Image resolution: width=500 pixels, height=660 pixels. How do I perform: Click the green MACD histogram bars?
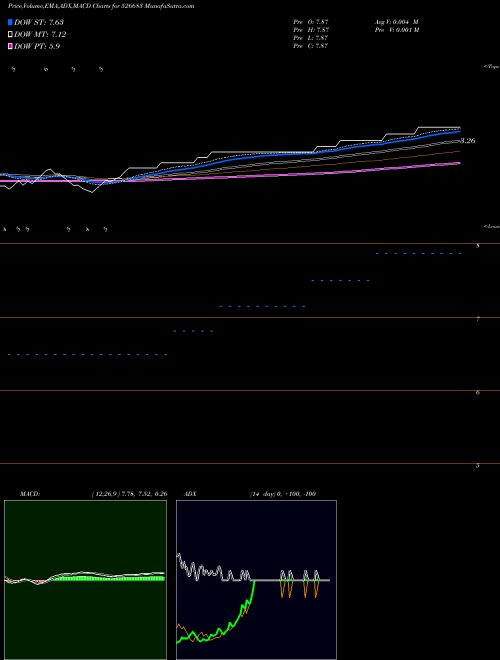coord(109,578)
